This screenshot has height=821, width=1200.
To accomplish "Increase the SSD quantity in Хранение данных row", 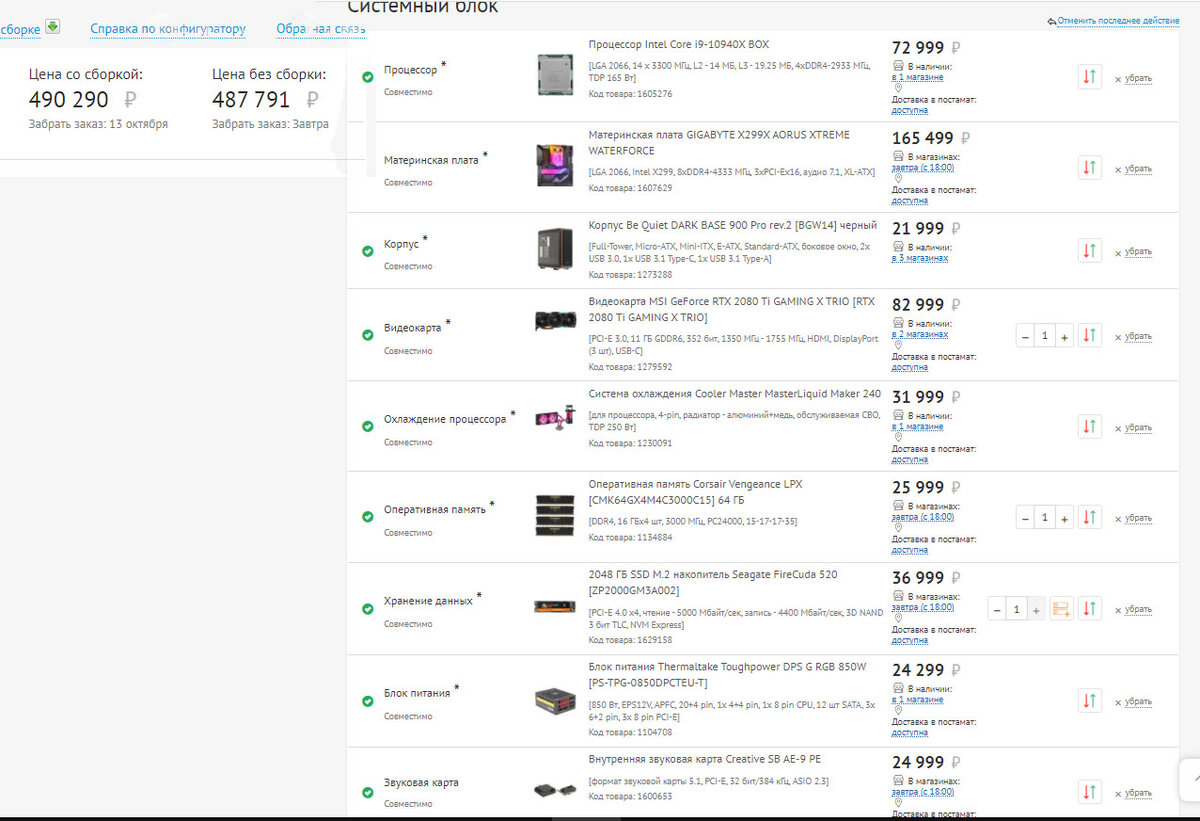I will pyautogui.click(x=1036, y=609).
